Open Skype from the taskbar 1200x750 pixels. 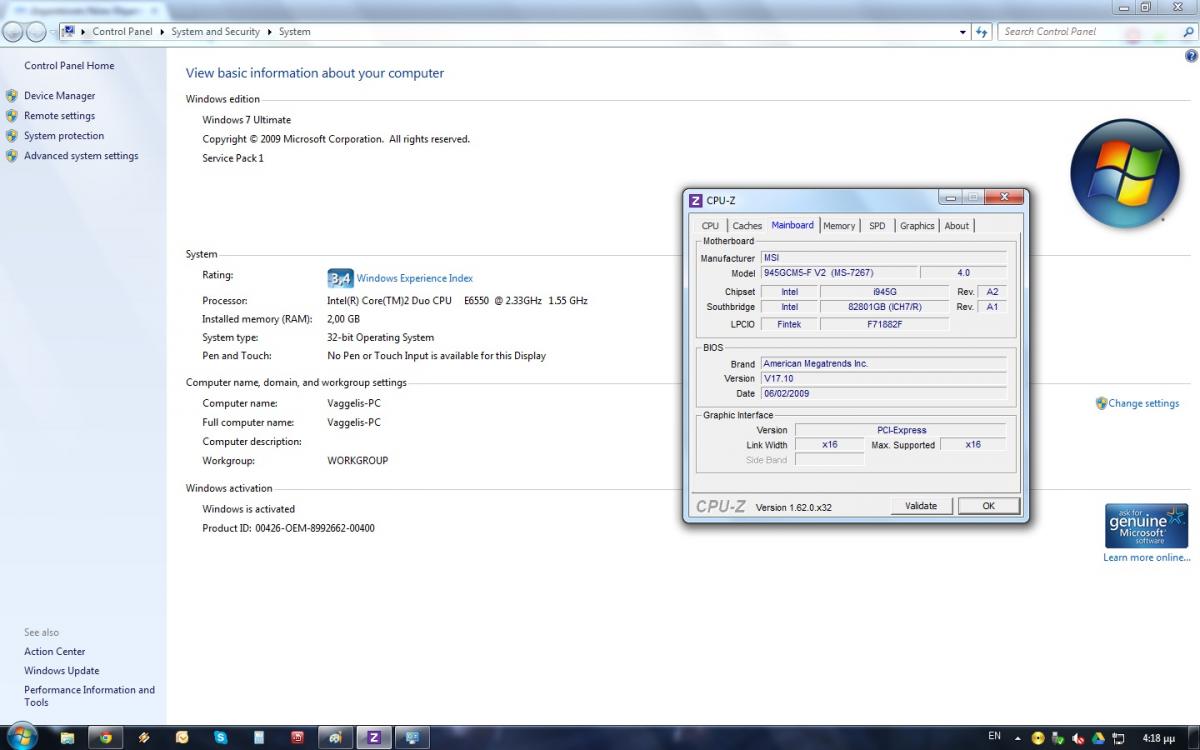(x=220, y=738)
